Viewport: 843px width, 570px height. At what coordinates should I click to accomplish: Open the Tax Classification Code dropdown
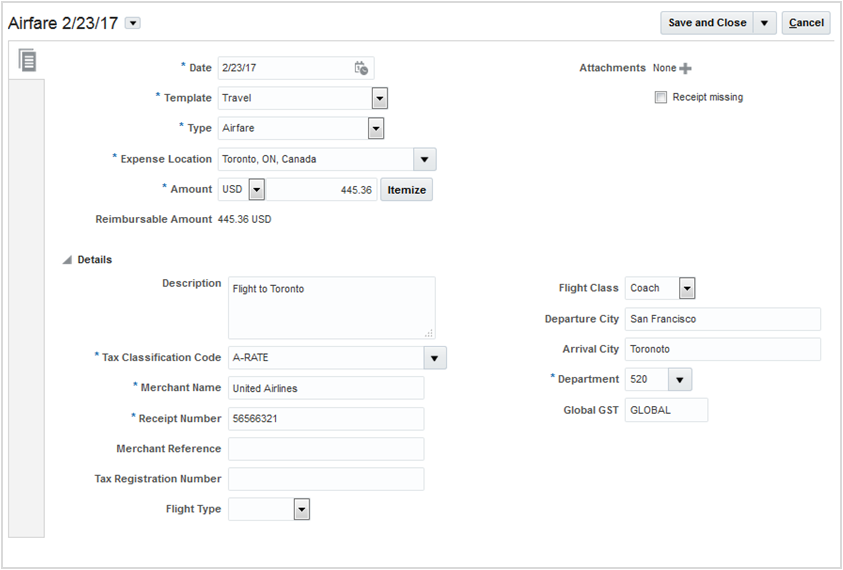tap(435, 358)
